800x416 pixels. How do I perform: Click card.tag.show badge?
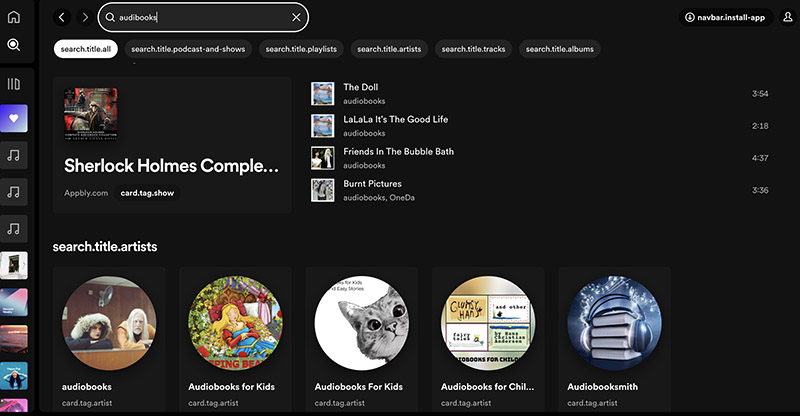click(147, 193)
